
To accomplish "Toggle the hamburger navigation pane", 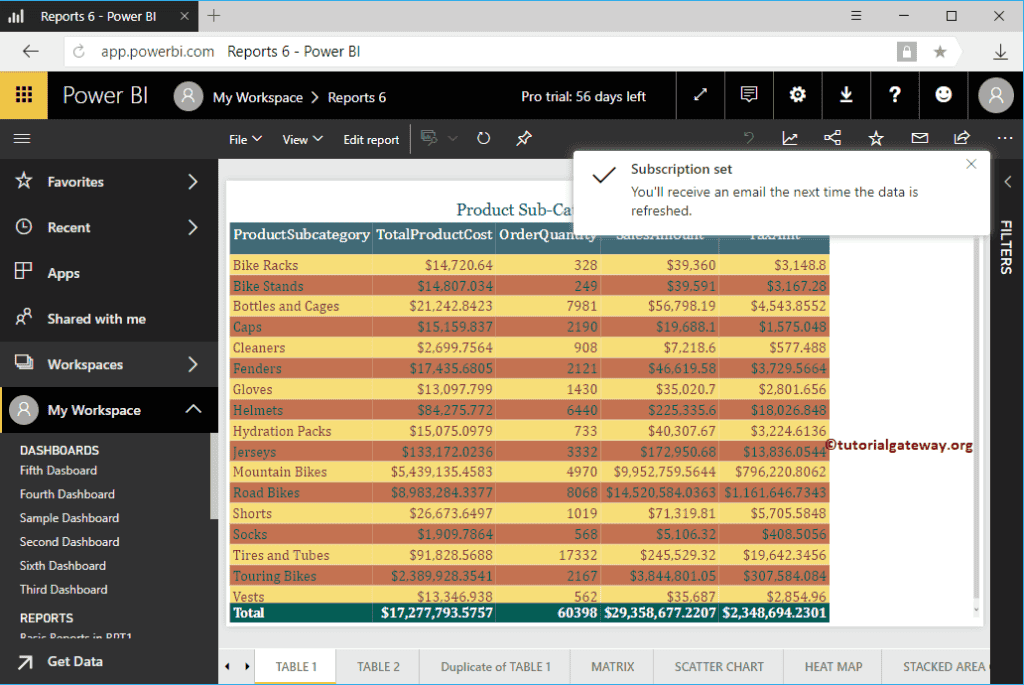I will (x=22, y=139).
